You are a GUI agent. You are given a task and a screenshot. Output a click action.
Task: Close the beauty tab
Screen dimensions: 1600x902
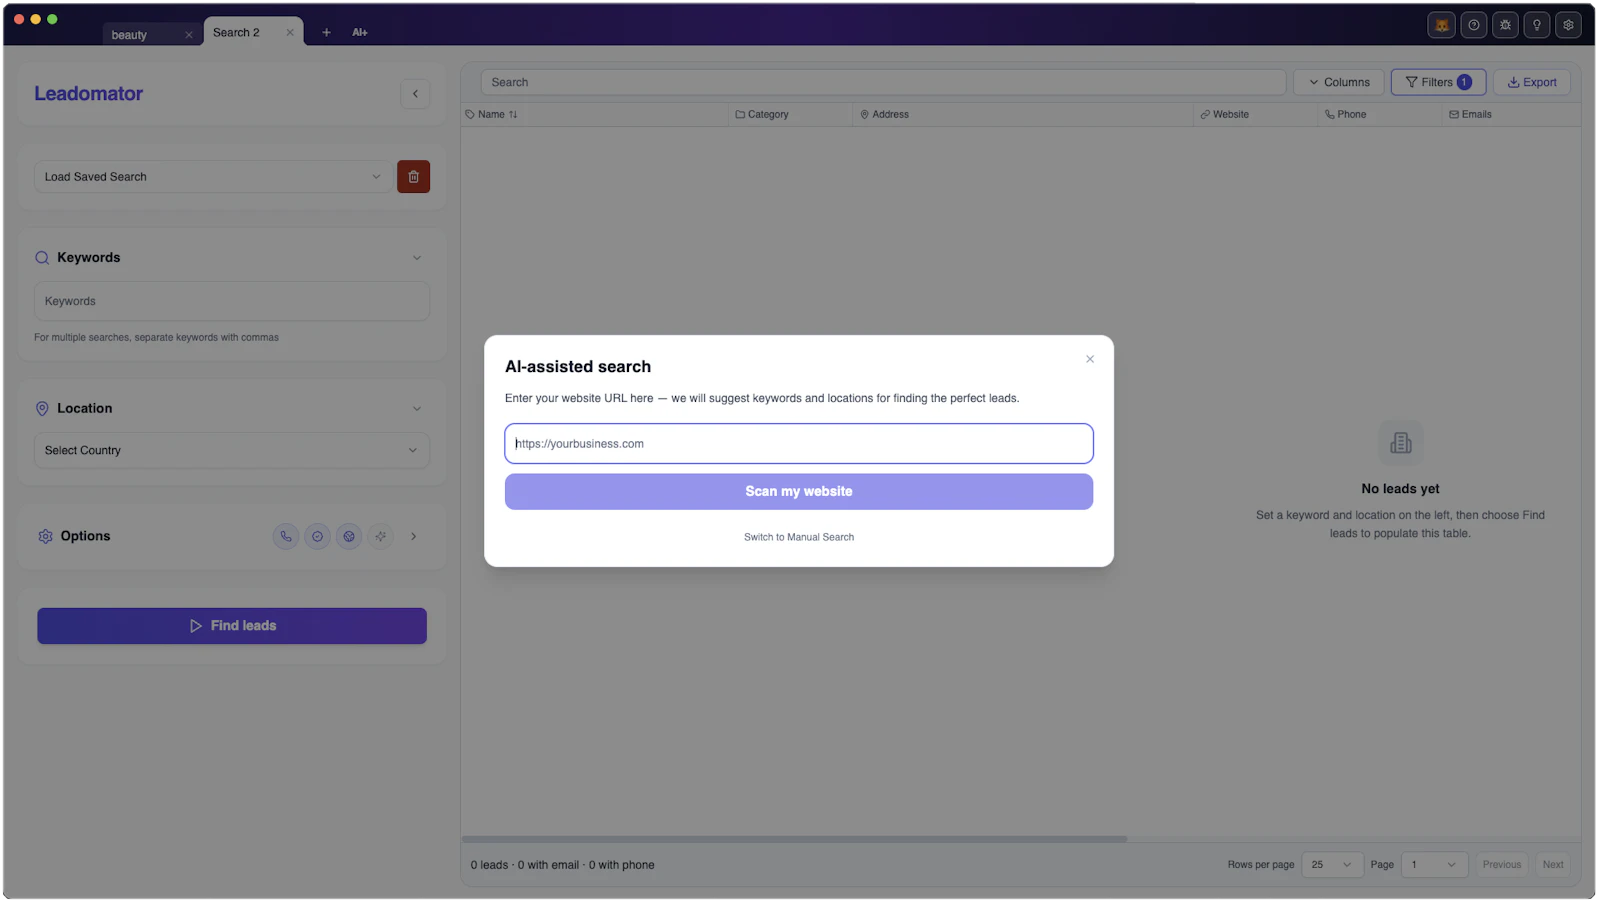point(188,35)
